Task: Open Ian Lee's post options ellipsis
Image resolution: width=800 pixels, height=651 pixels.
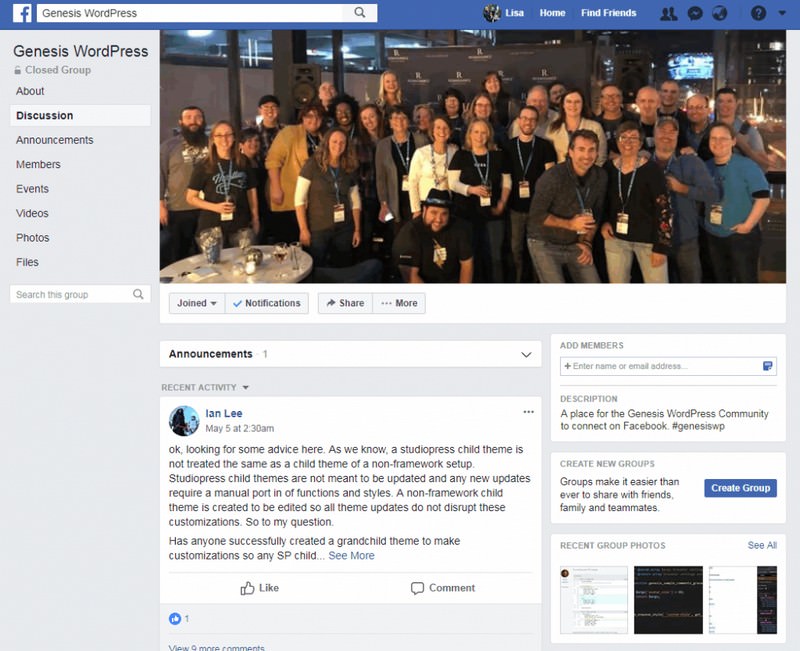Action: click(529, 412)
